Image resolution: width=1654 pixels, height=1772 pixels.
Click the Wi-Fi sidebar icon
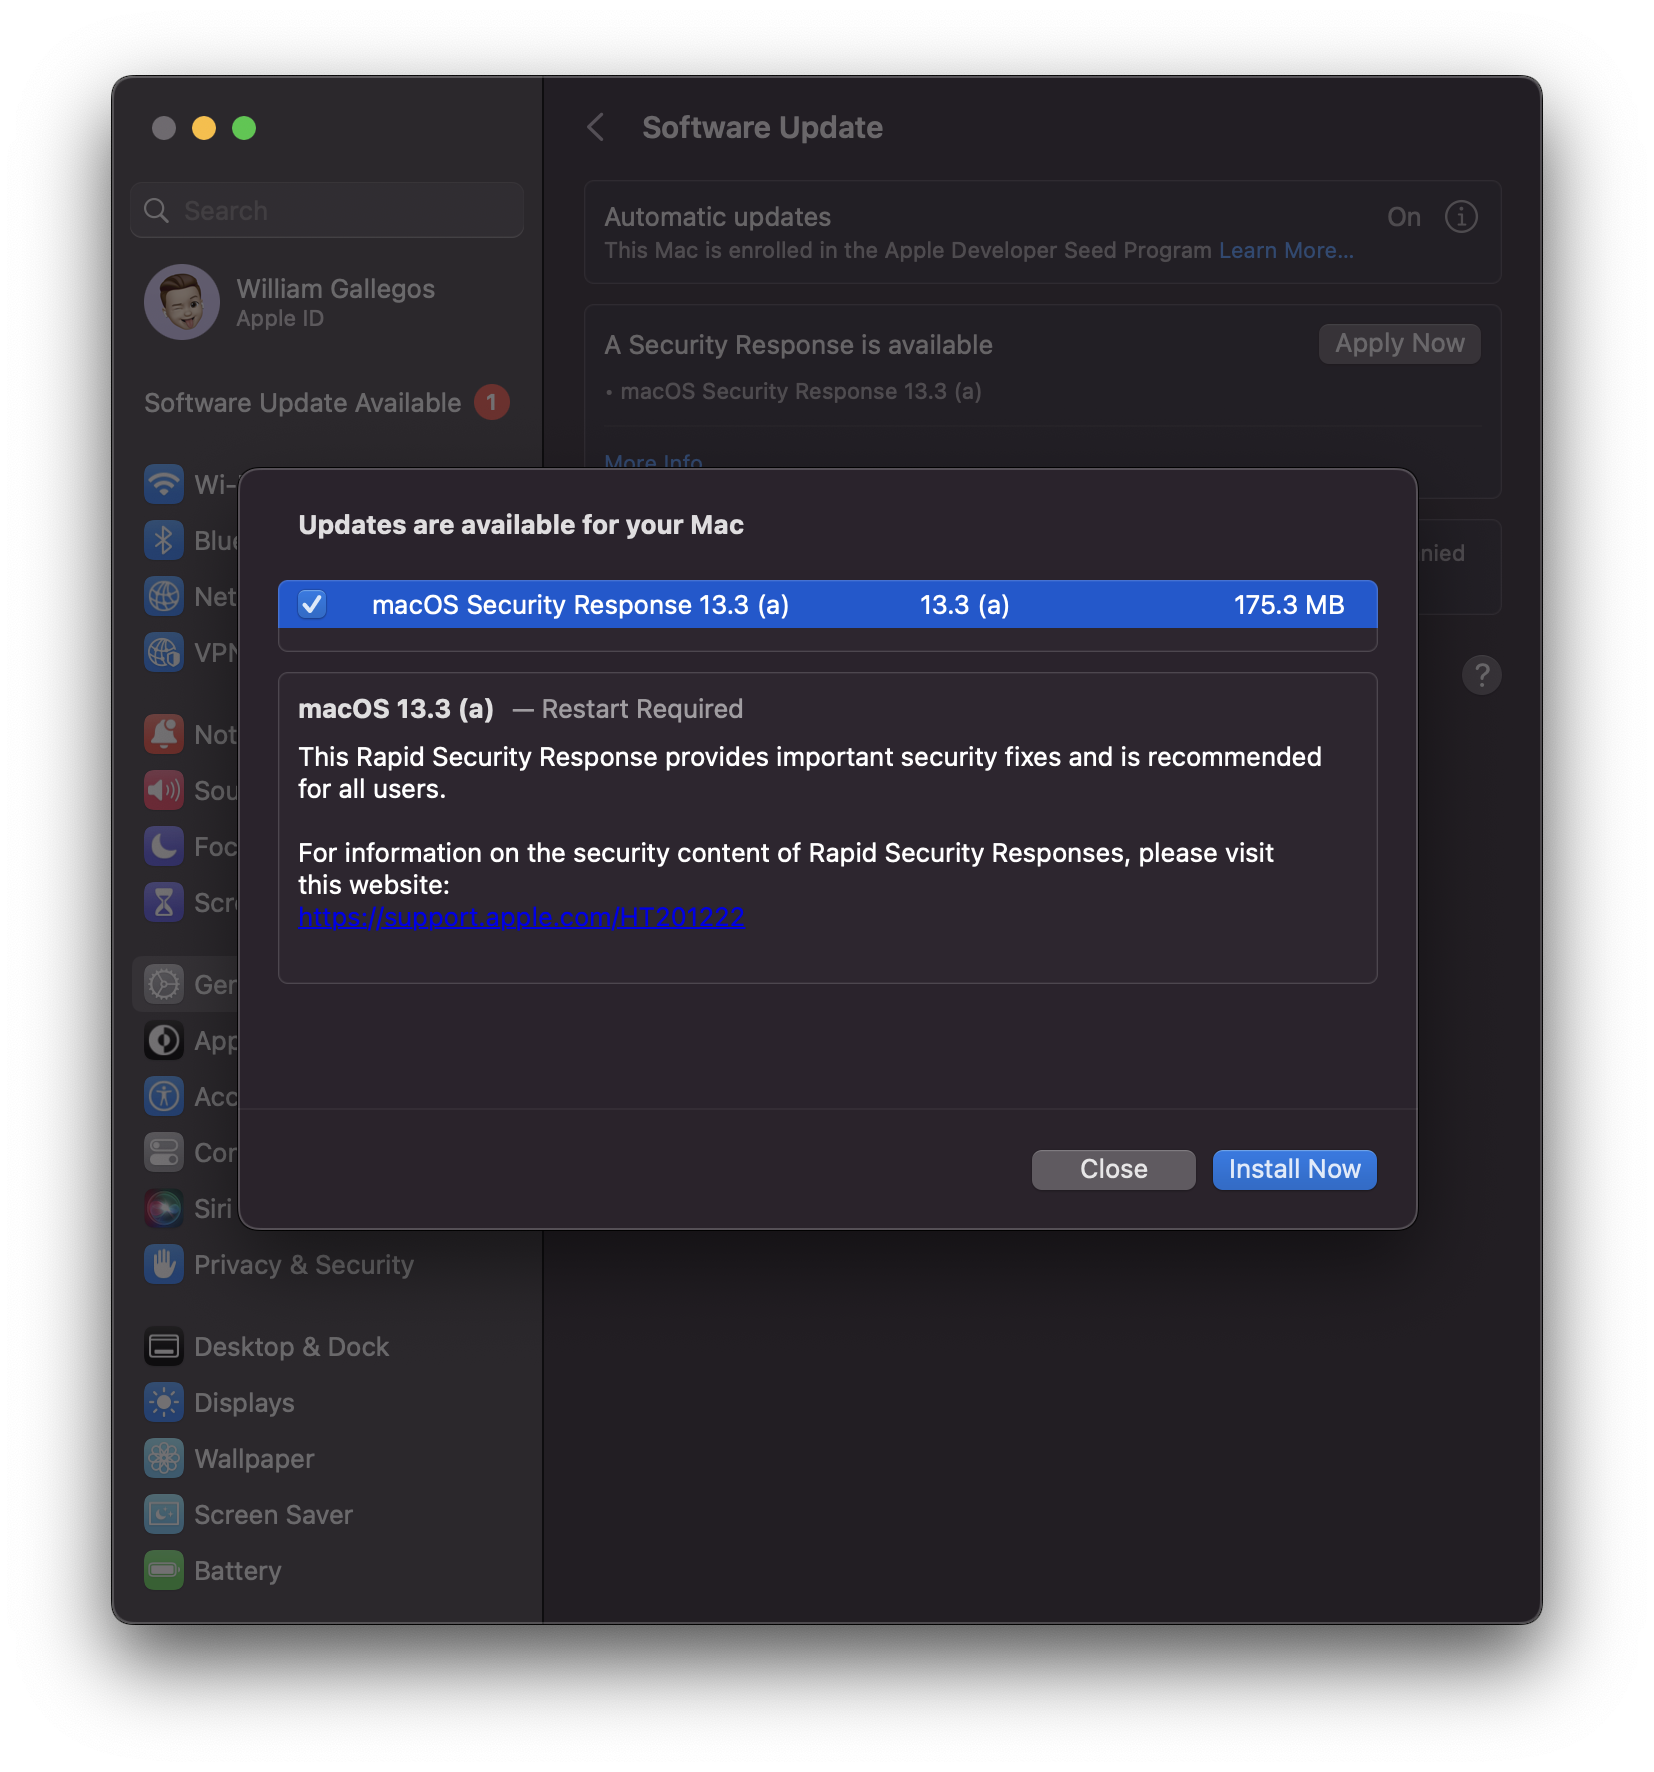tap(164, 485)
